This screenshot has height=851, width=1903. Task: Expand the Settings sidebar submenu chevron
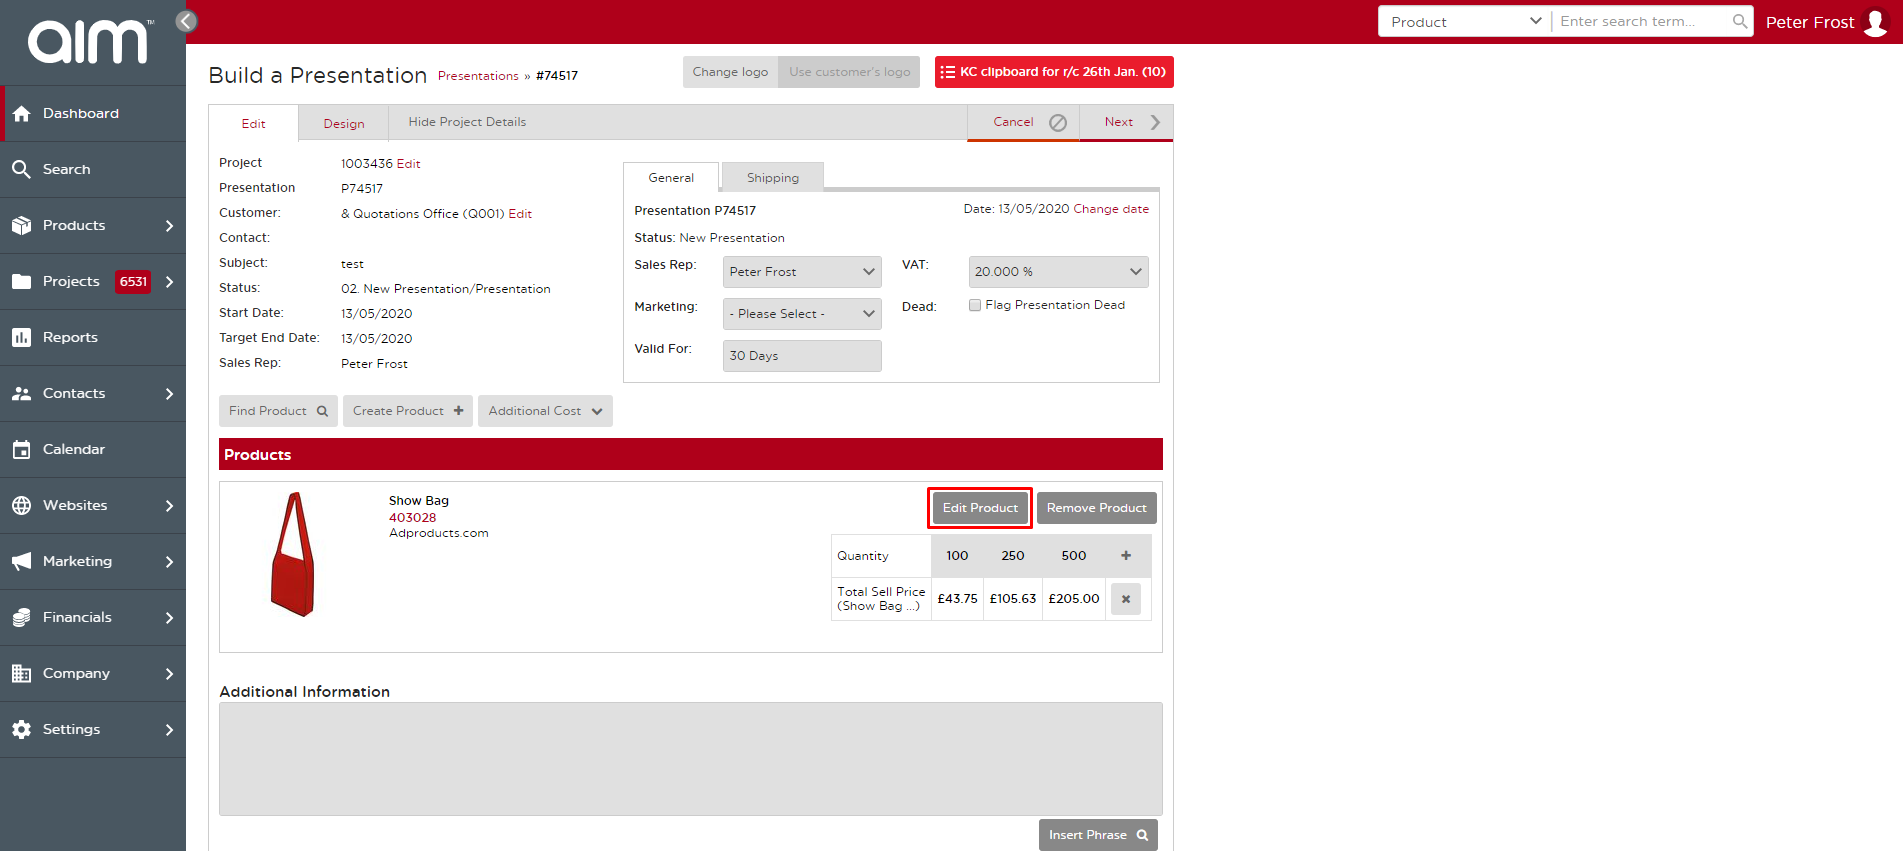tap(169, 730)
